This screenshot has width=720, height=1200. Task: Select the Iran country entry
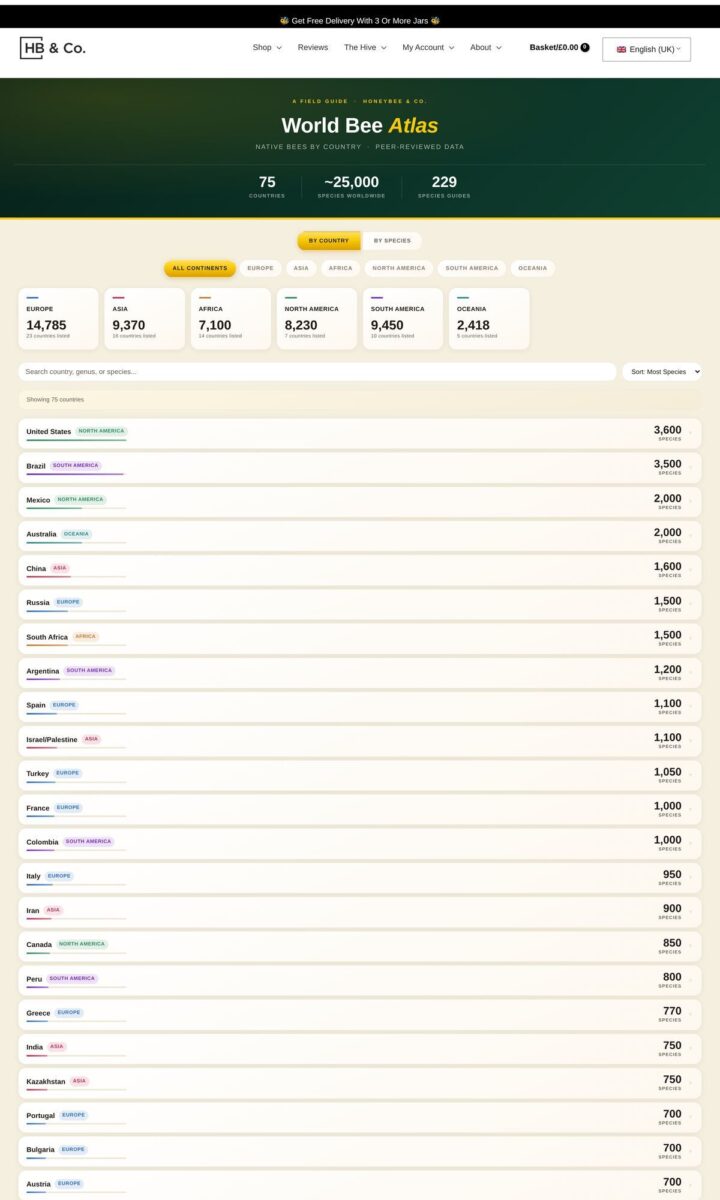[360, 912]
